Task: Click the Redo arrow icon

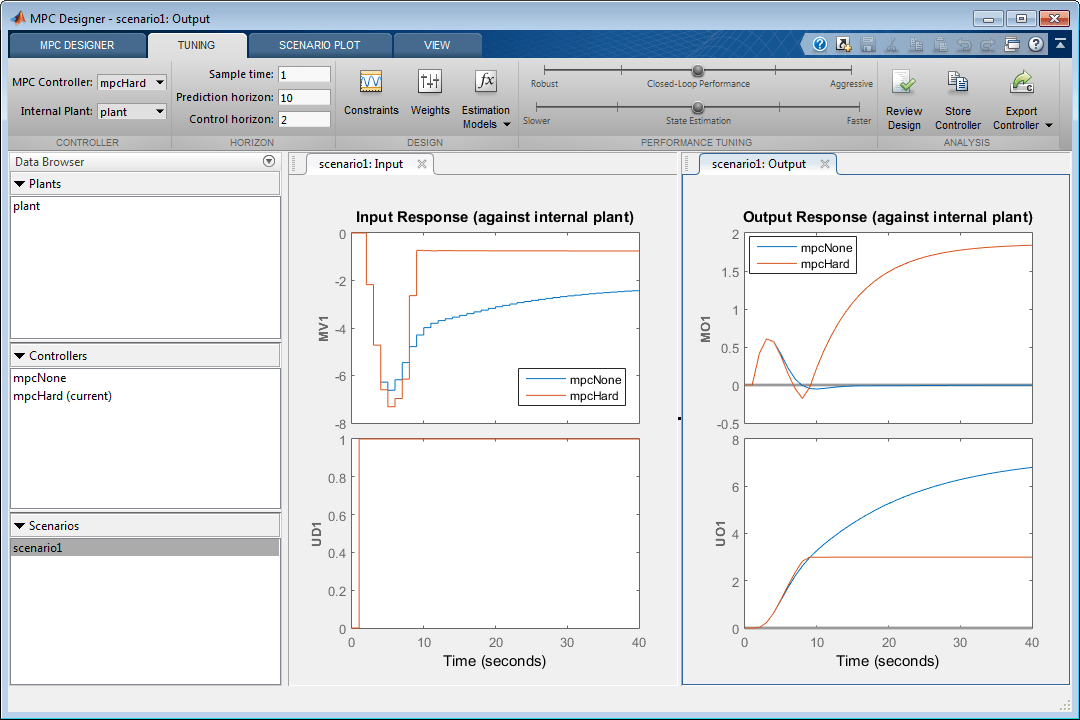Action: coord(988,45)
